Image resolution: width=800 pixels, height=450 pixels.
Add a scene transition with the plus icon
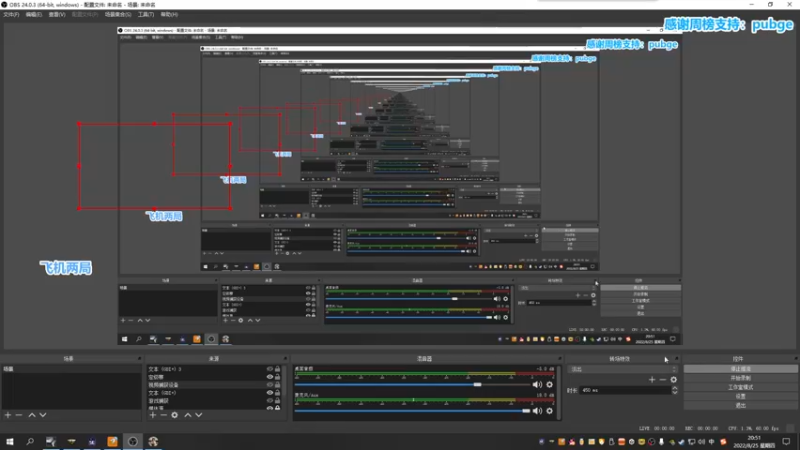point(652,380)
